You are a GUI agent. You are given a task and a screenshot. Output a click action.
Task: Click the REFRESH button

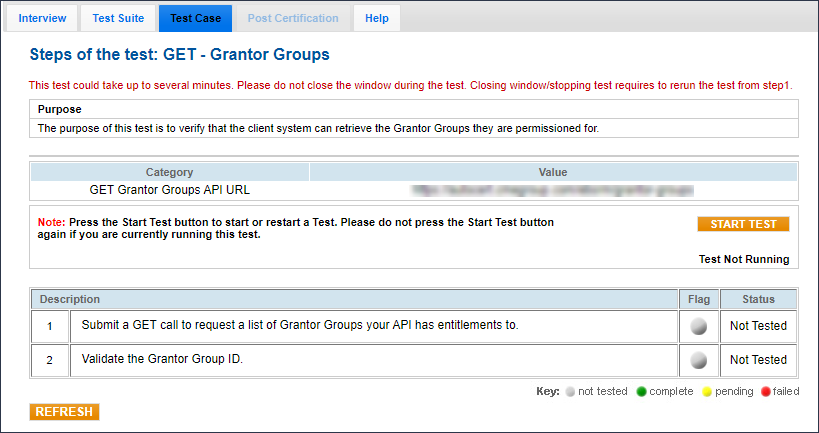tap(65, 412)
